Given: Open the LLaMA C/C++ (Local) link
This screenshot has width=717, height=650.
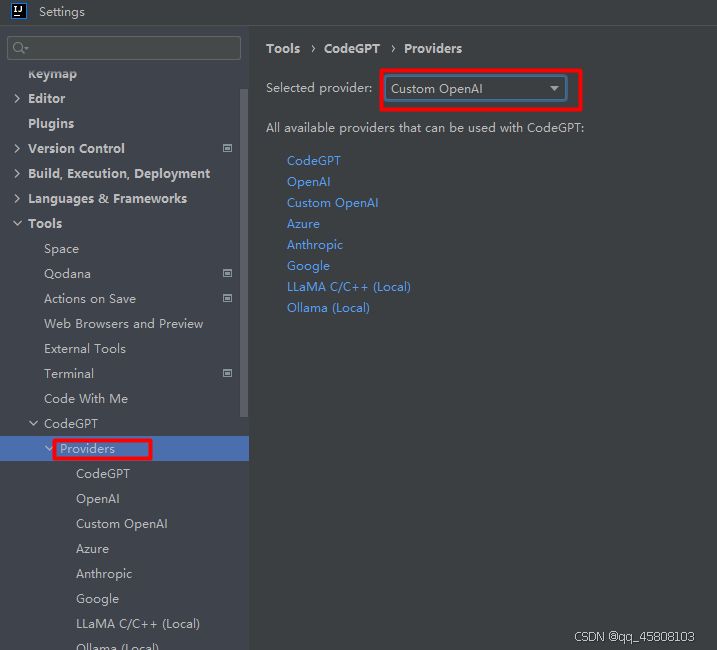Looking at the screenshot, I should pos(348,287).
